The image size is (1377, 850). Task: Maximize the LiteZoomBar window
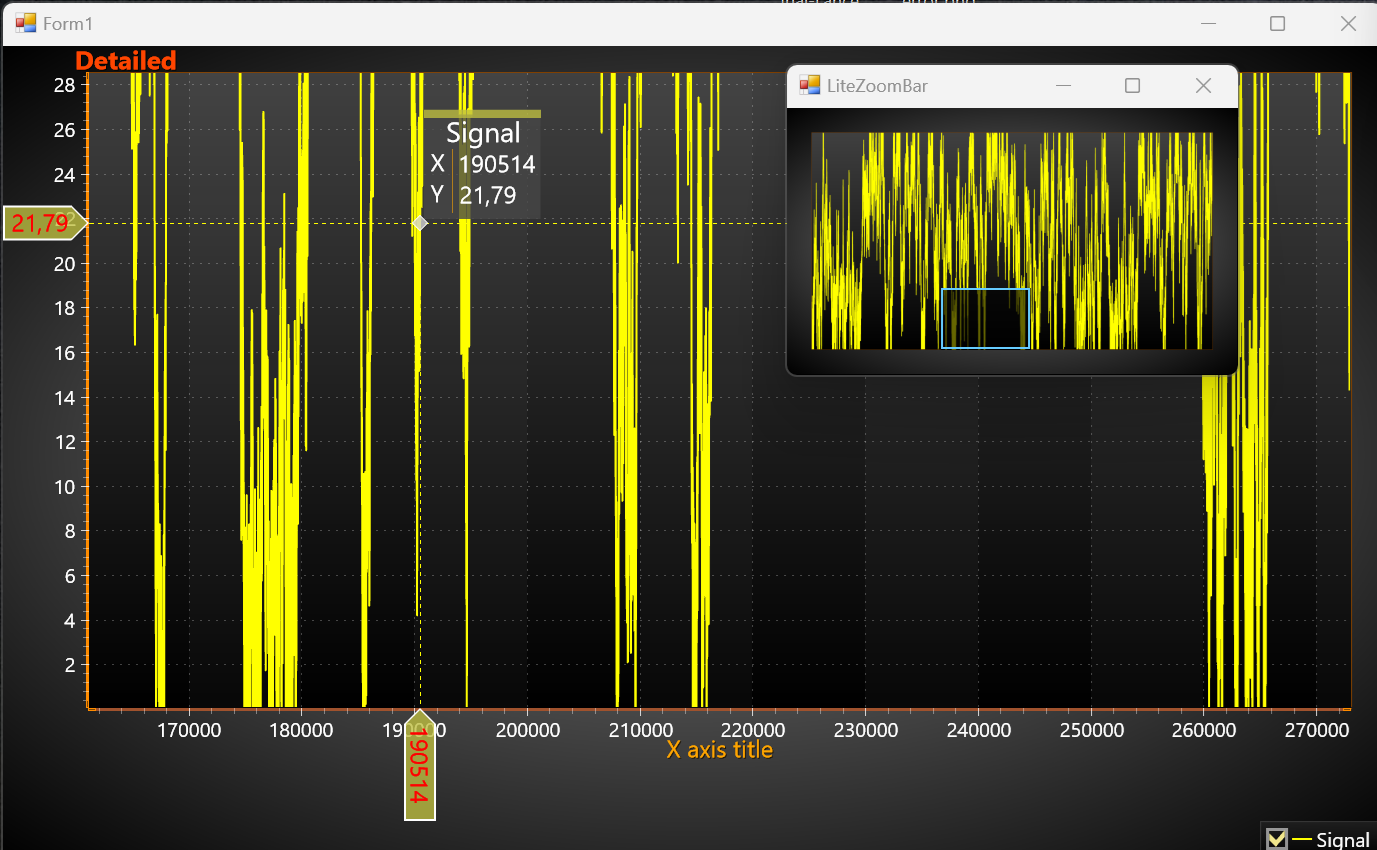pos(1132,86)
